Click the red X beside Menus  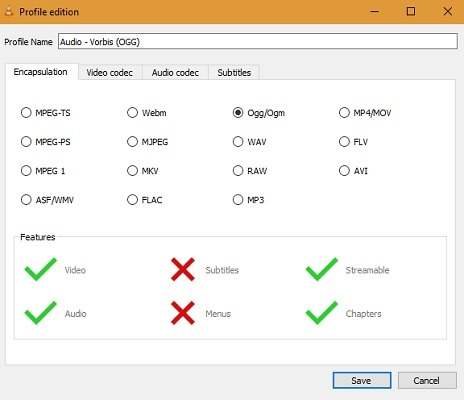(x=183, y=313)
